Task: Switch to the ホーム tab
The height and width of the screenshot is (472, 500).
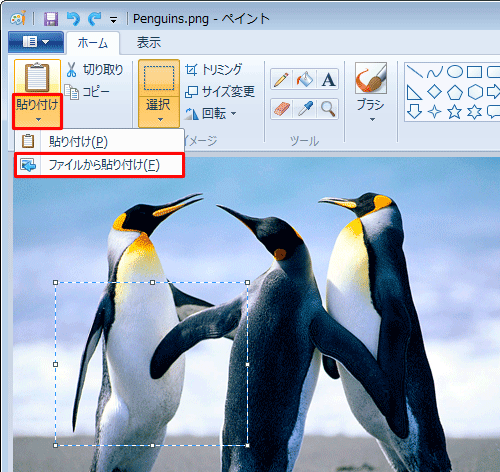Action: tap(93, 43)
